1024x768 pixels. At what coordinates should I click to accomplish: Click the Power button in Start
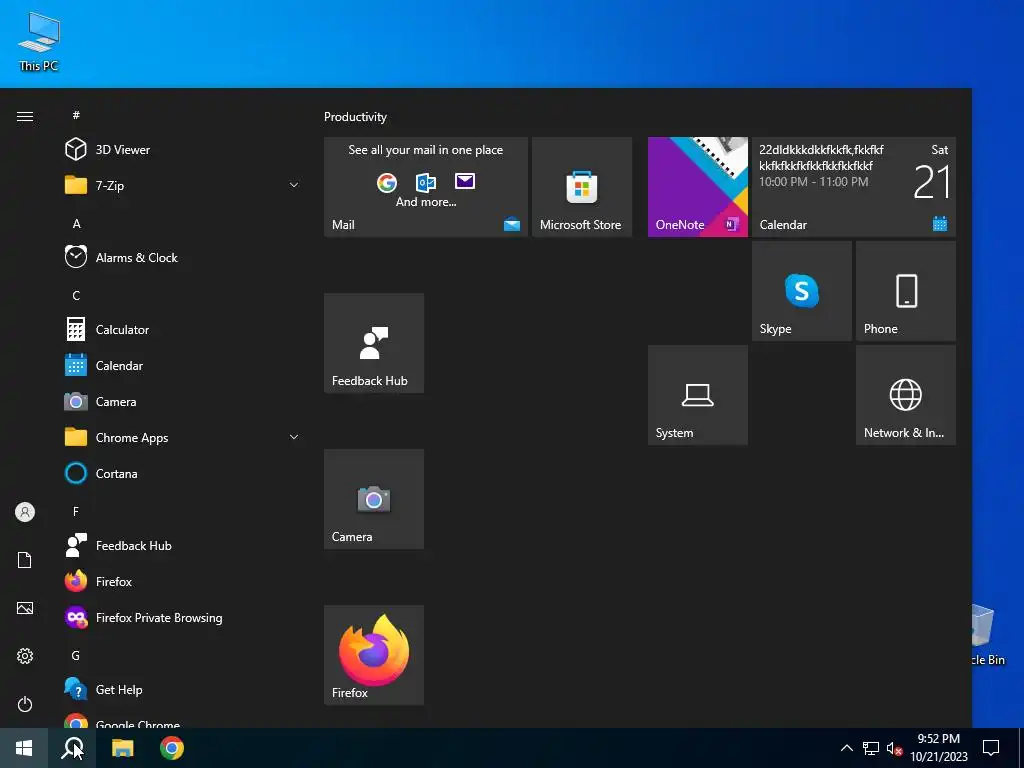click(25, 704)
